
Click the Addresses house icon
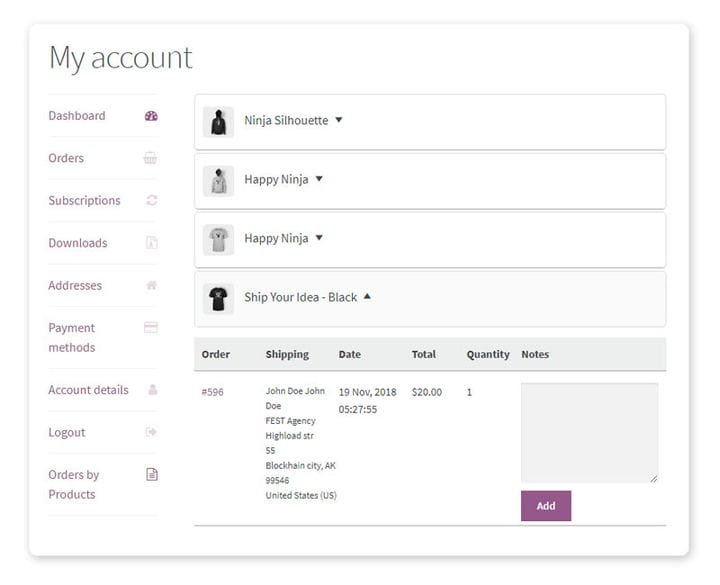[x=152, y=285]
